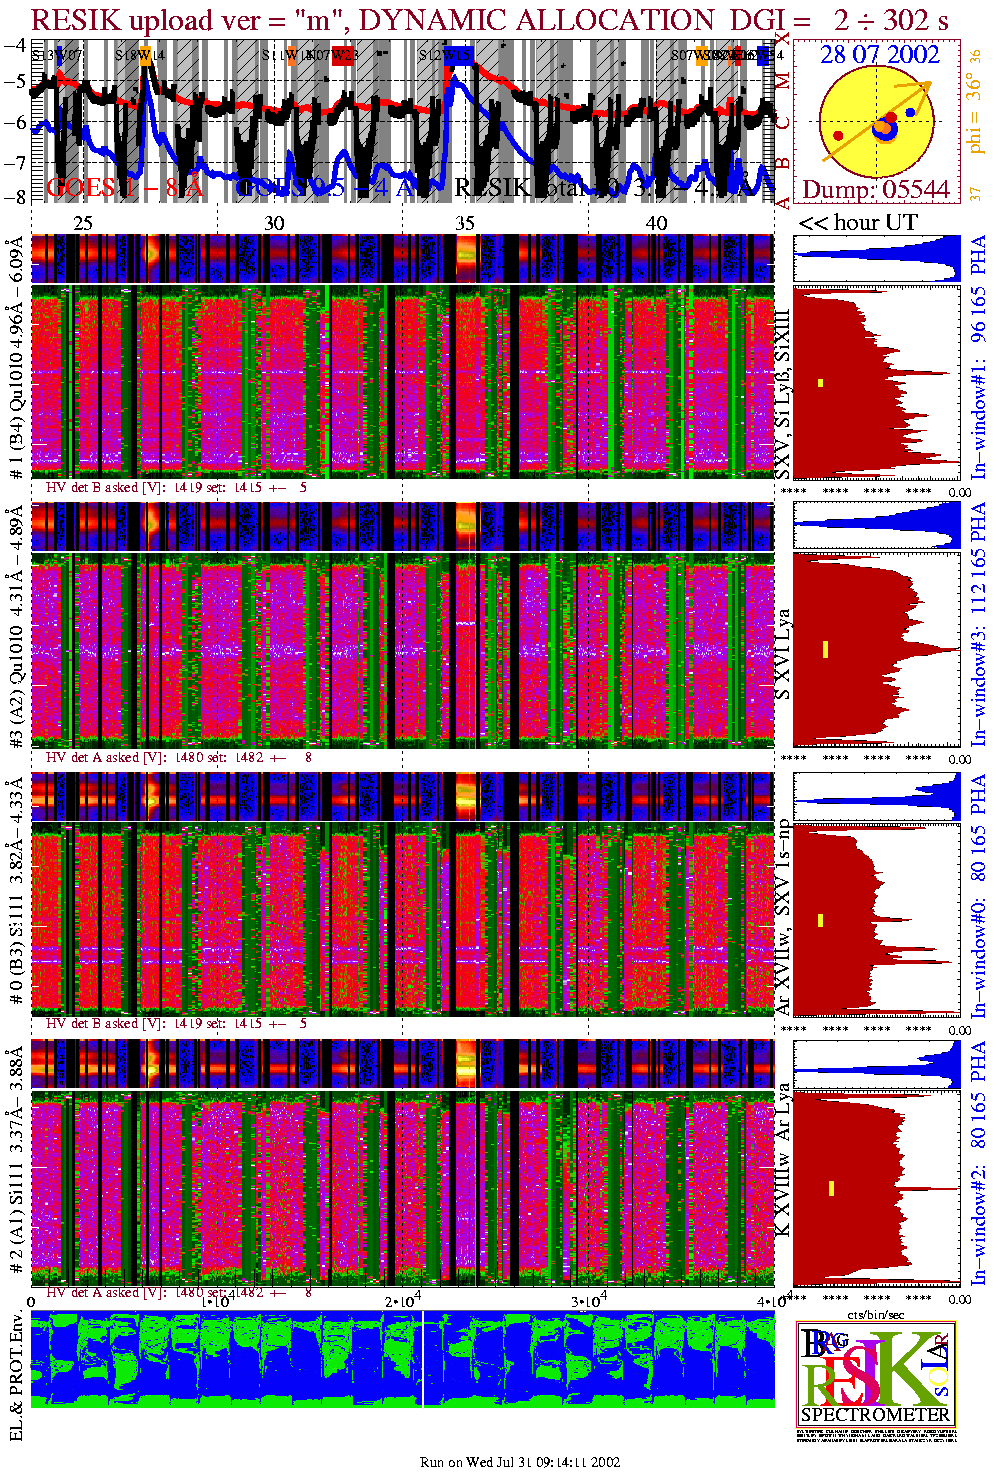This screenshot has width=1004, height=1477.
Task: Click the yellow solar disk pointing diagram
Action: 875,124
